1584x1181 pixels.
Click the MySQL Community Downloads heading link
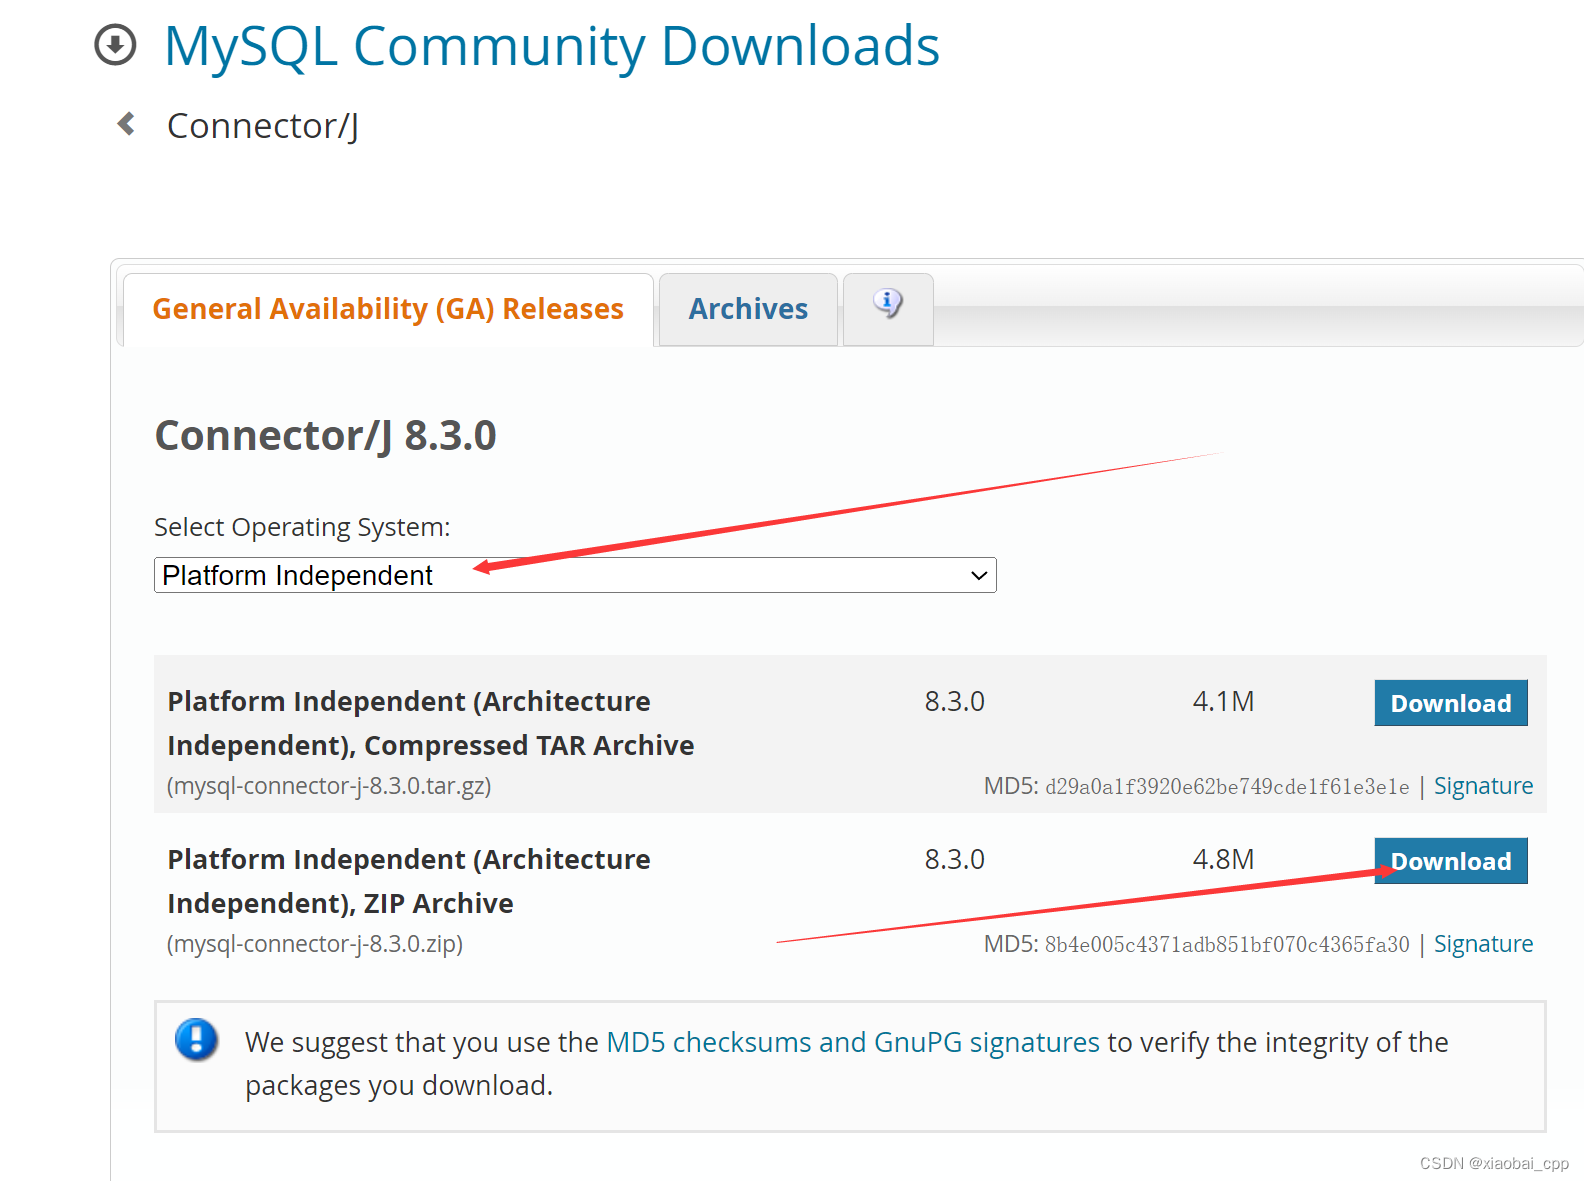[x=552, y=46]
